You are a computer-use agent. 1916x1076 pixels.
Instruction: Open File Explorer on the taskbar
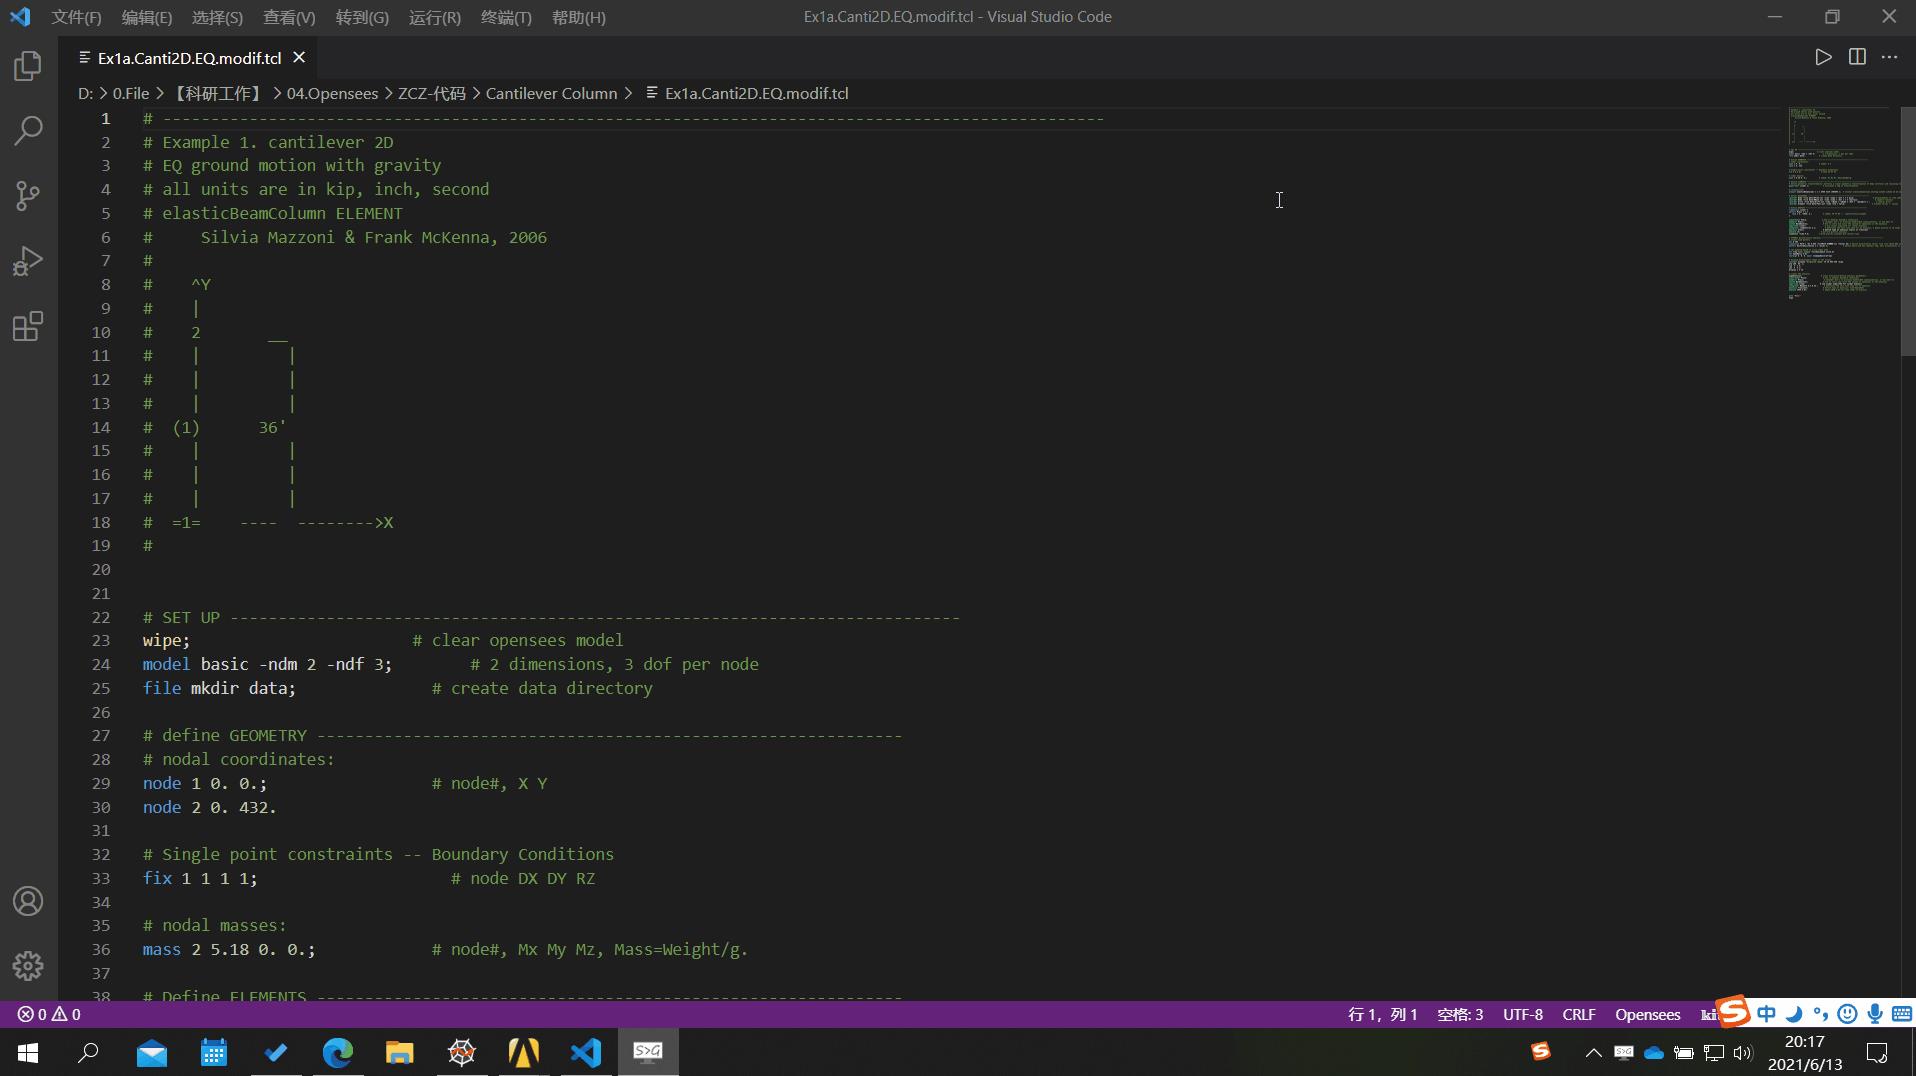point(400,1052)
